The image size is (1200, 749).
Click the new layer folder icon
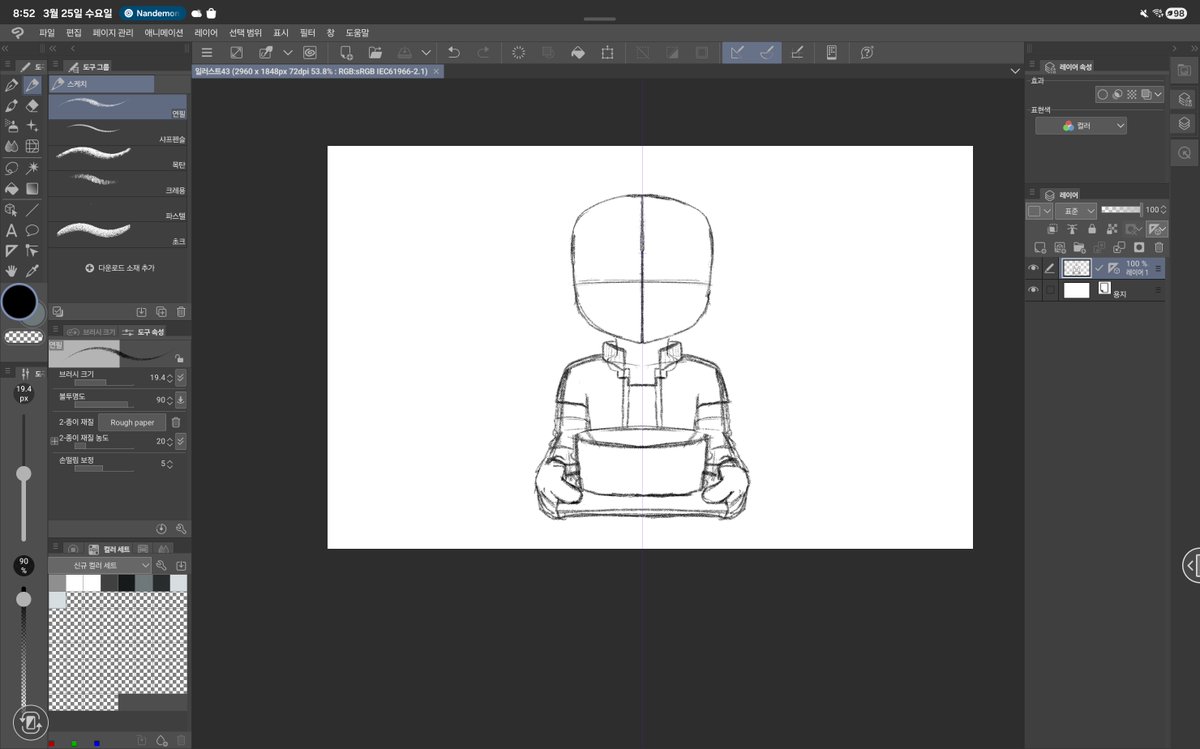pyautogui.click(x=1080, y=247)
